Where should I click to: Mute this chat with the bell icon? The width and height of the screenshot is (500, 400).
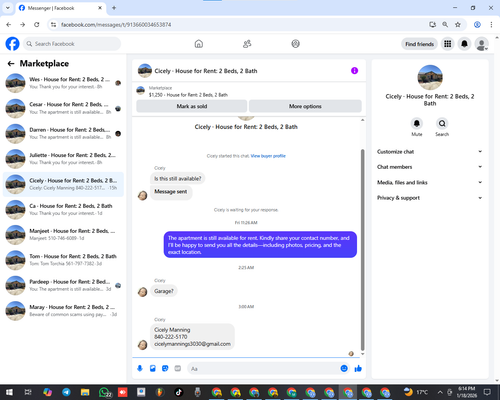pyautogui.click(x=417, y=124)
